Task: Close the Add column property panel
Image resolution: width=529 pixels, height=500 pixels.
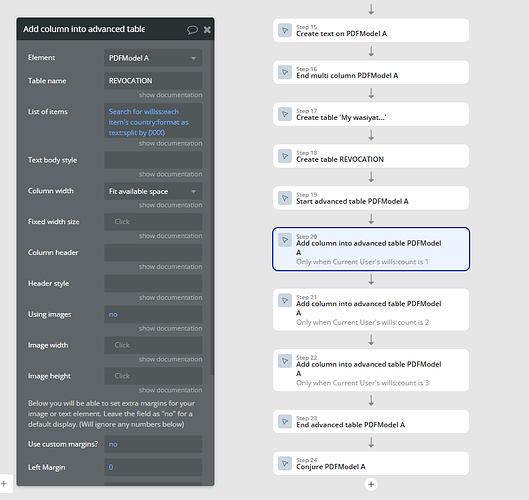Action: (x=207, y=30)
